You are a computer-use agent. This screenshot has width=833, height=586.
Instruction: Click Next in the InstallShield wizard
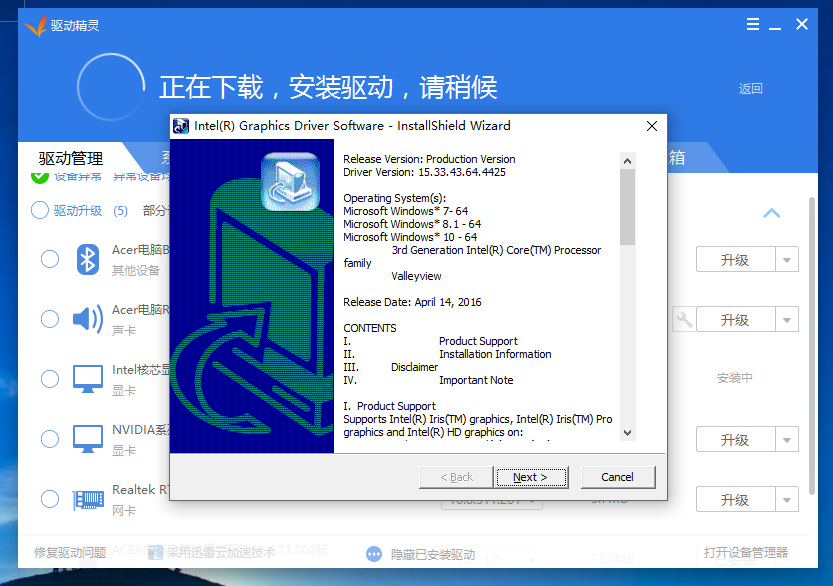531,477
